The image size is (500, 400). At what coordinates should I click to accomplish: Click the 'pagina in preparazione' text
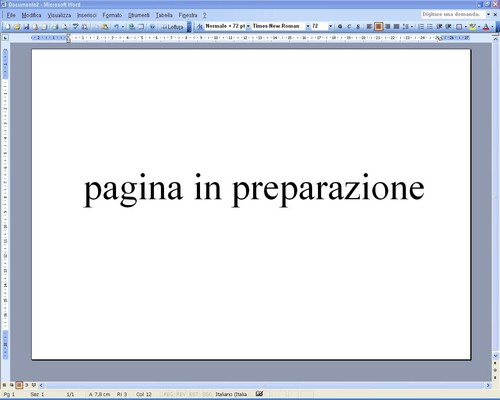pyautogui.click(x=254, y=189)
